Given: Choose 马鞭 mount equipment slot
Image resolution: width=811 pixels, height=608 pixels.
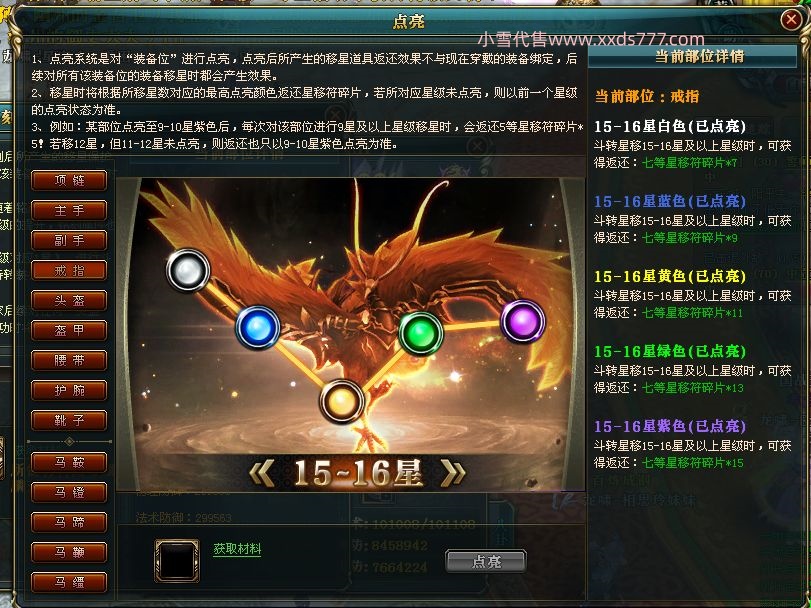Looking at the screenshot, I should pyautogui.click(x=69, y=552).
